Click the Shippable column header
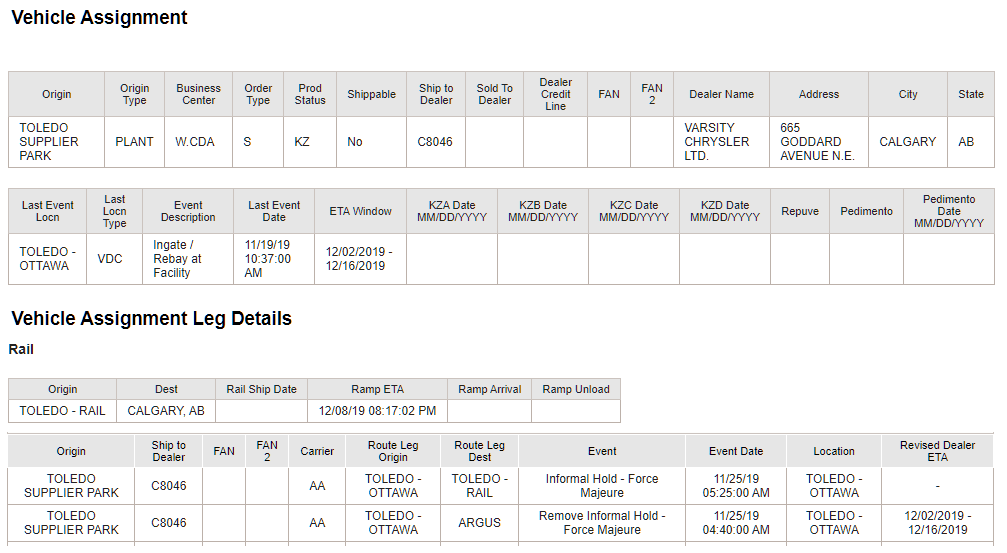Viewport: 1007px width, 553px height. coord(371,94)
